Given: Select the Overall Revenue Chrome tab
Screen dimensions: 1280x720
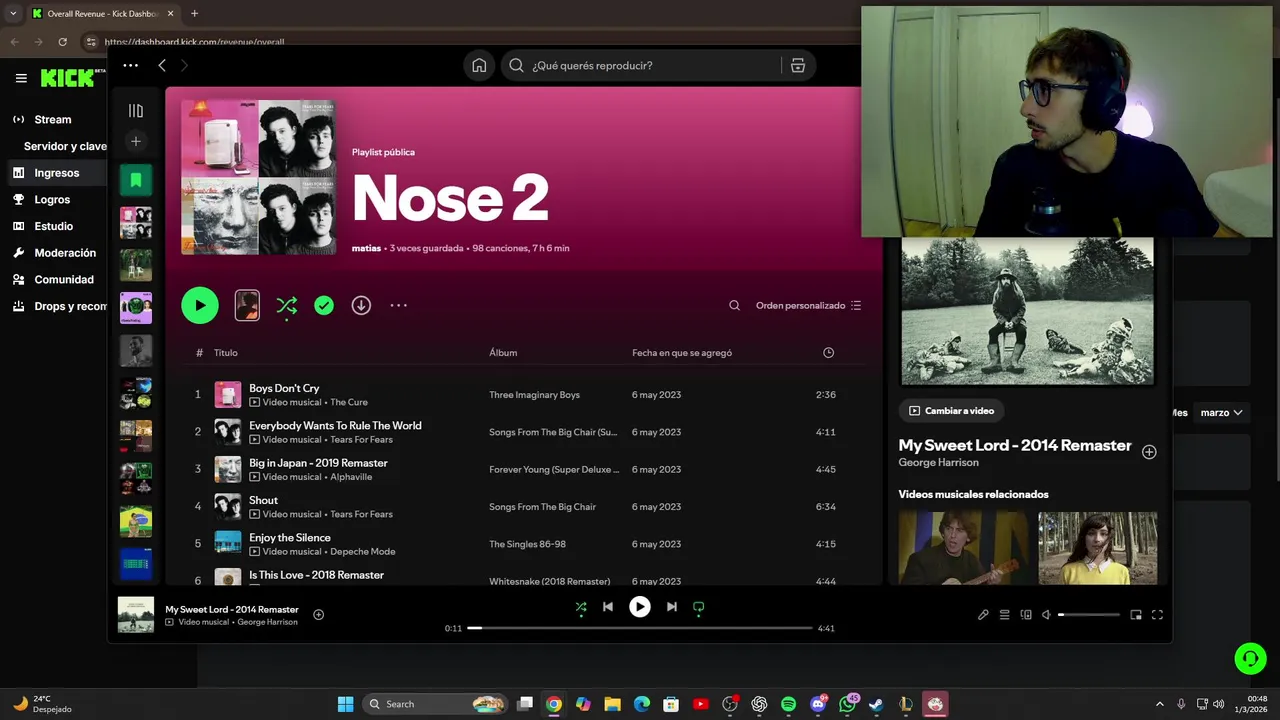Looking at the screenshot, I should point(103,14).
